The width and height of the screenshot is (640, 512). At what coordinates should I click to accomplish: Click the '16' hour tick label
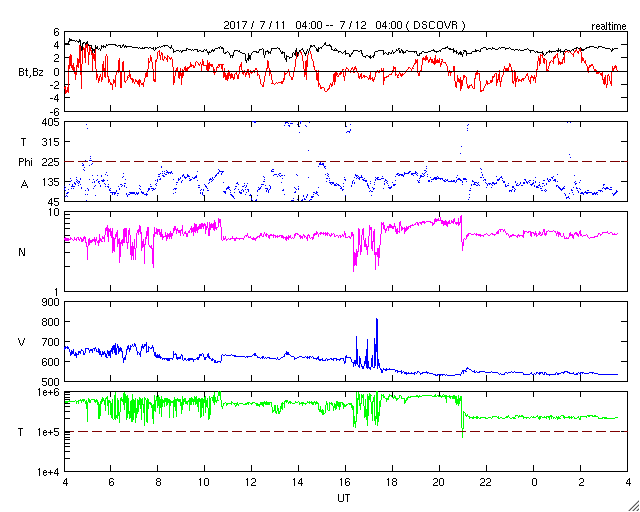coord(345,482)
